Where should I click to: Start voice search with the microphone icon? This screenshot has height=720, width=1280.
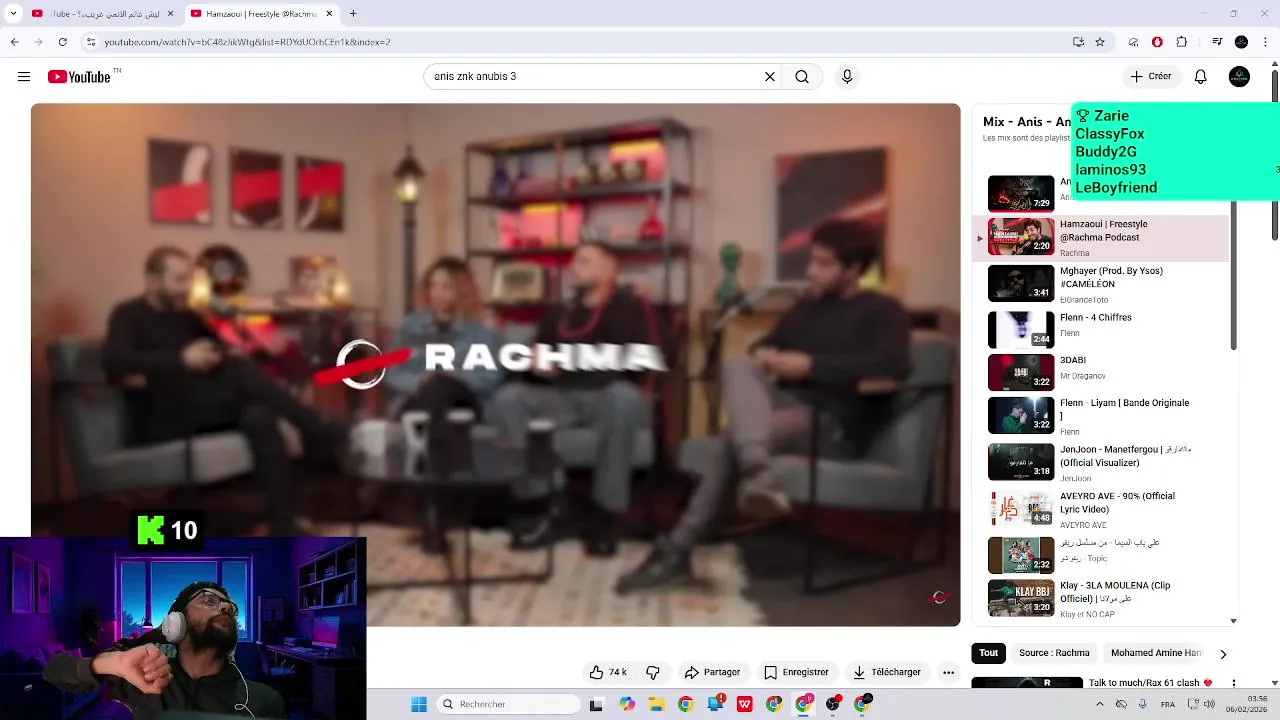click(x=847, y=77)
